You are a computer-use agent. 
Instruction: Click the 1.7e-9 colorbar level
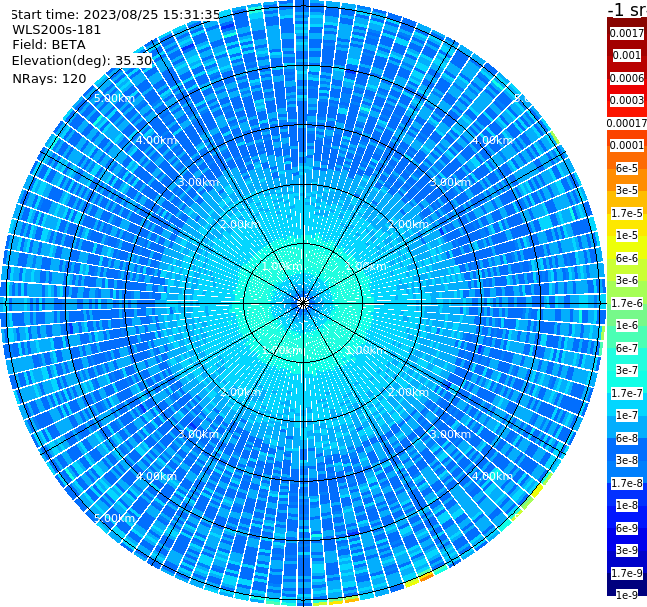point(627,573)
